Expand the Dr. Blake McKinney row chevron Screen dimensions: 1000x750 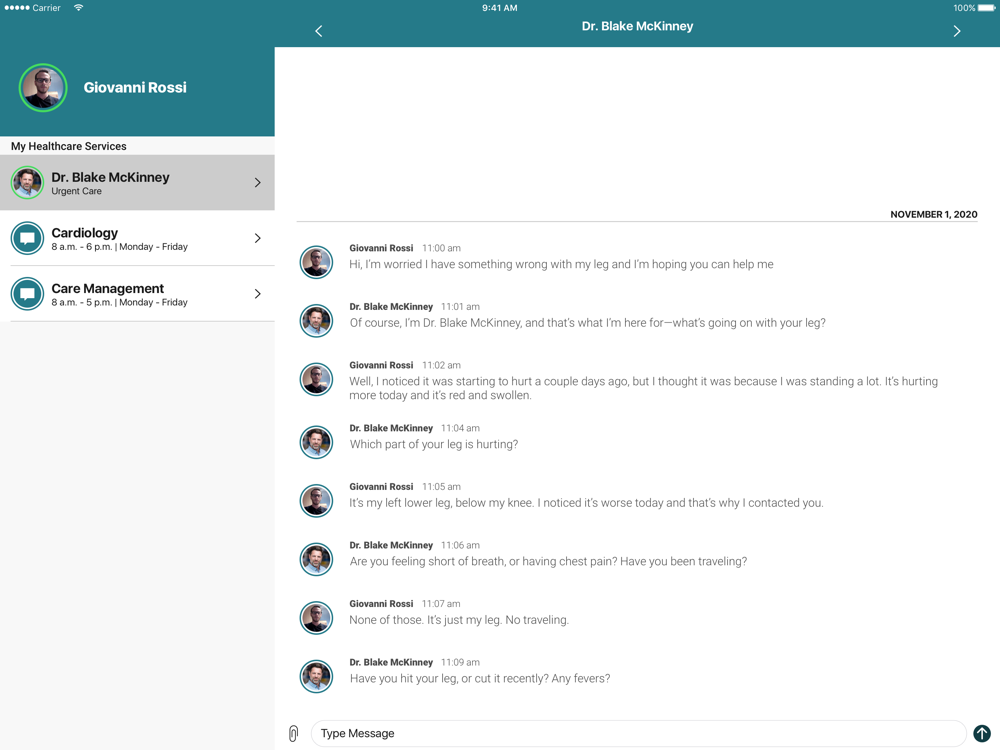pyautogui.click(x=258, y=182)
